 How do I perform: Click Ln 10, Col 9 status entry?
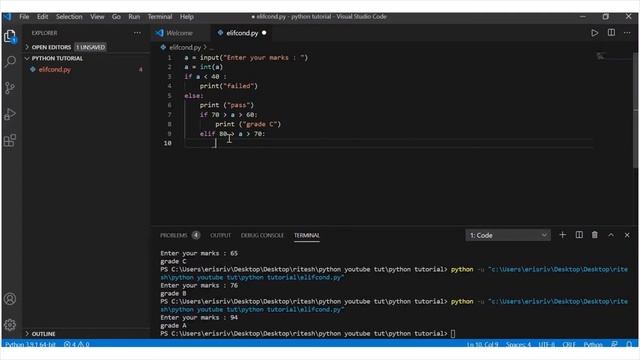(x=482, y=344)
